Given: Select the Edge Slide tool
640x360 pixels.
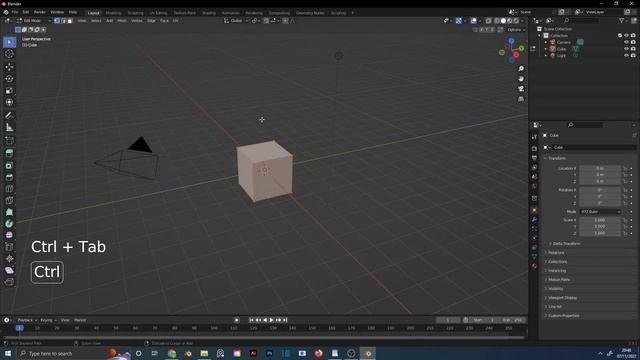Looking at the screenshot, I should [9, 247].
